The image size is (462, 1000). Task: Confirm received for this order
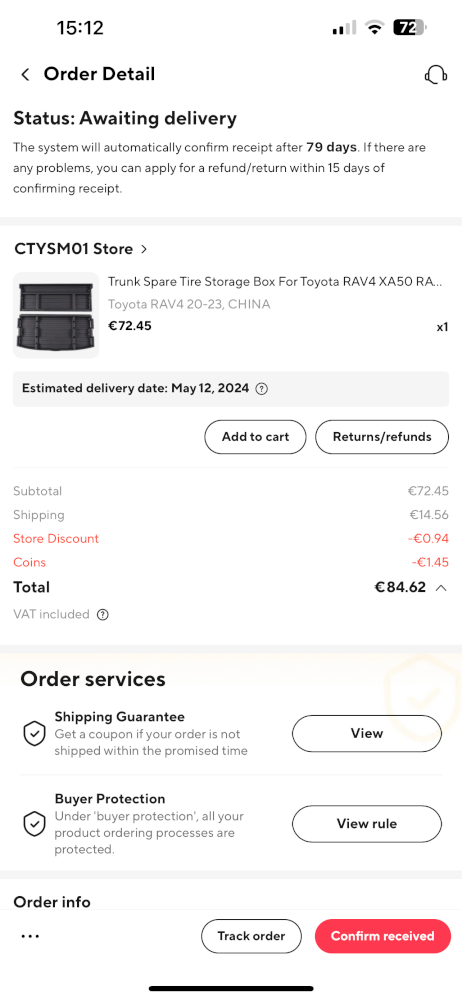click(x=383, y=936)
